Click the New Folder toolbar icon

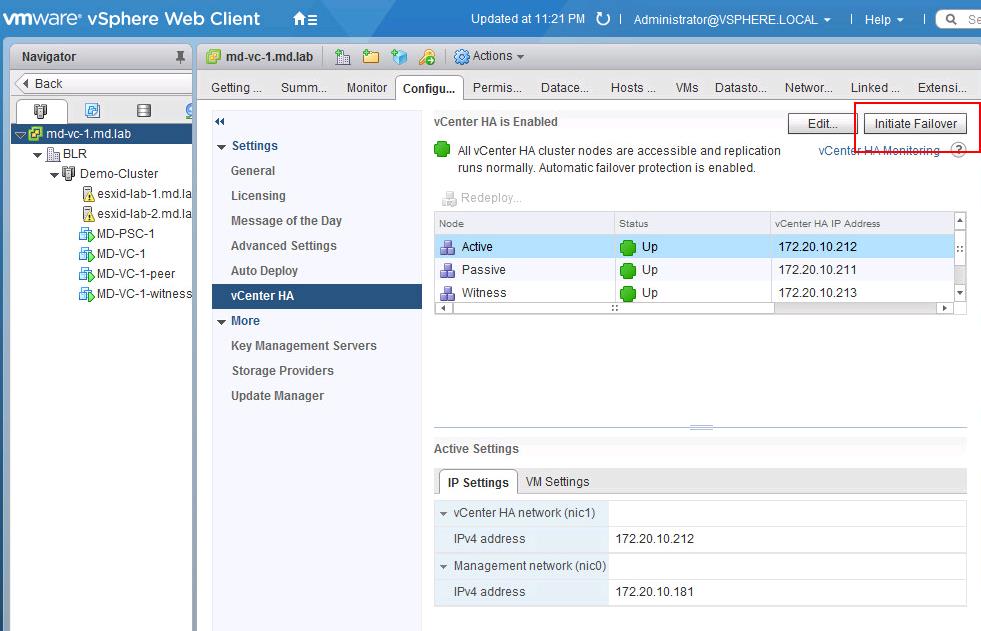[x=371, y=57]
